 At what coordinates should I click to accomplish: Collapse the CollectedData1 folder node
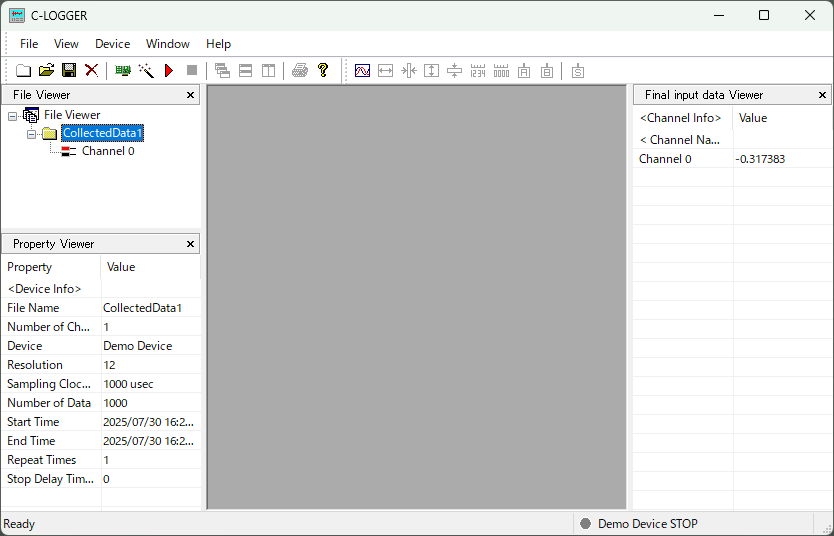[32, 133]
